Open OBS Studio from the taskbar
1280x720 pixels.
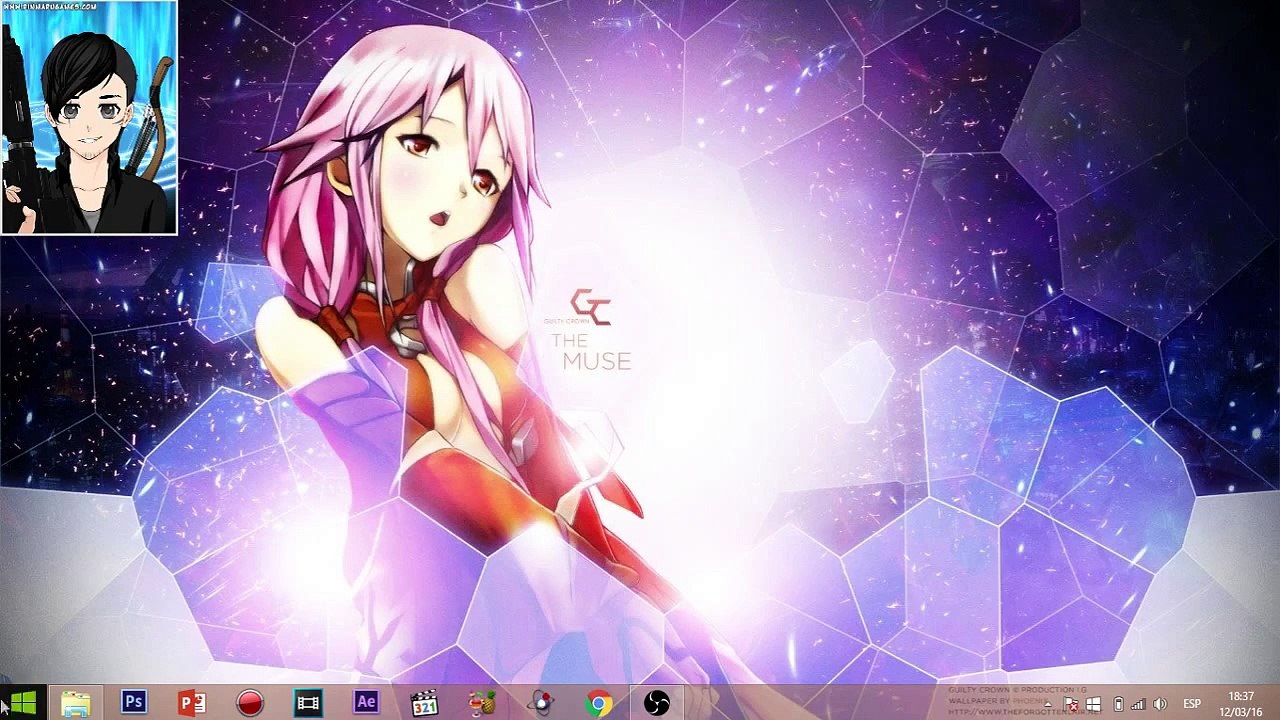657,703
